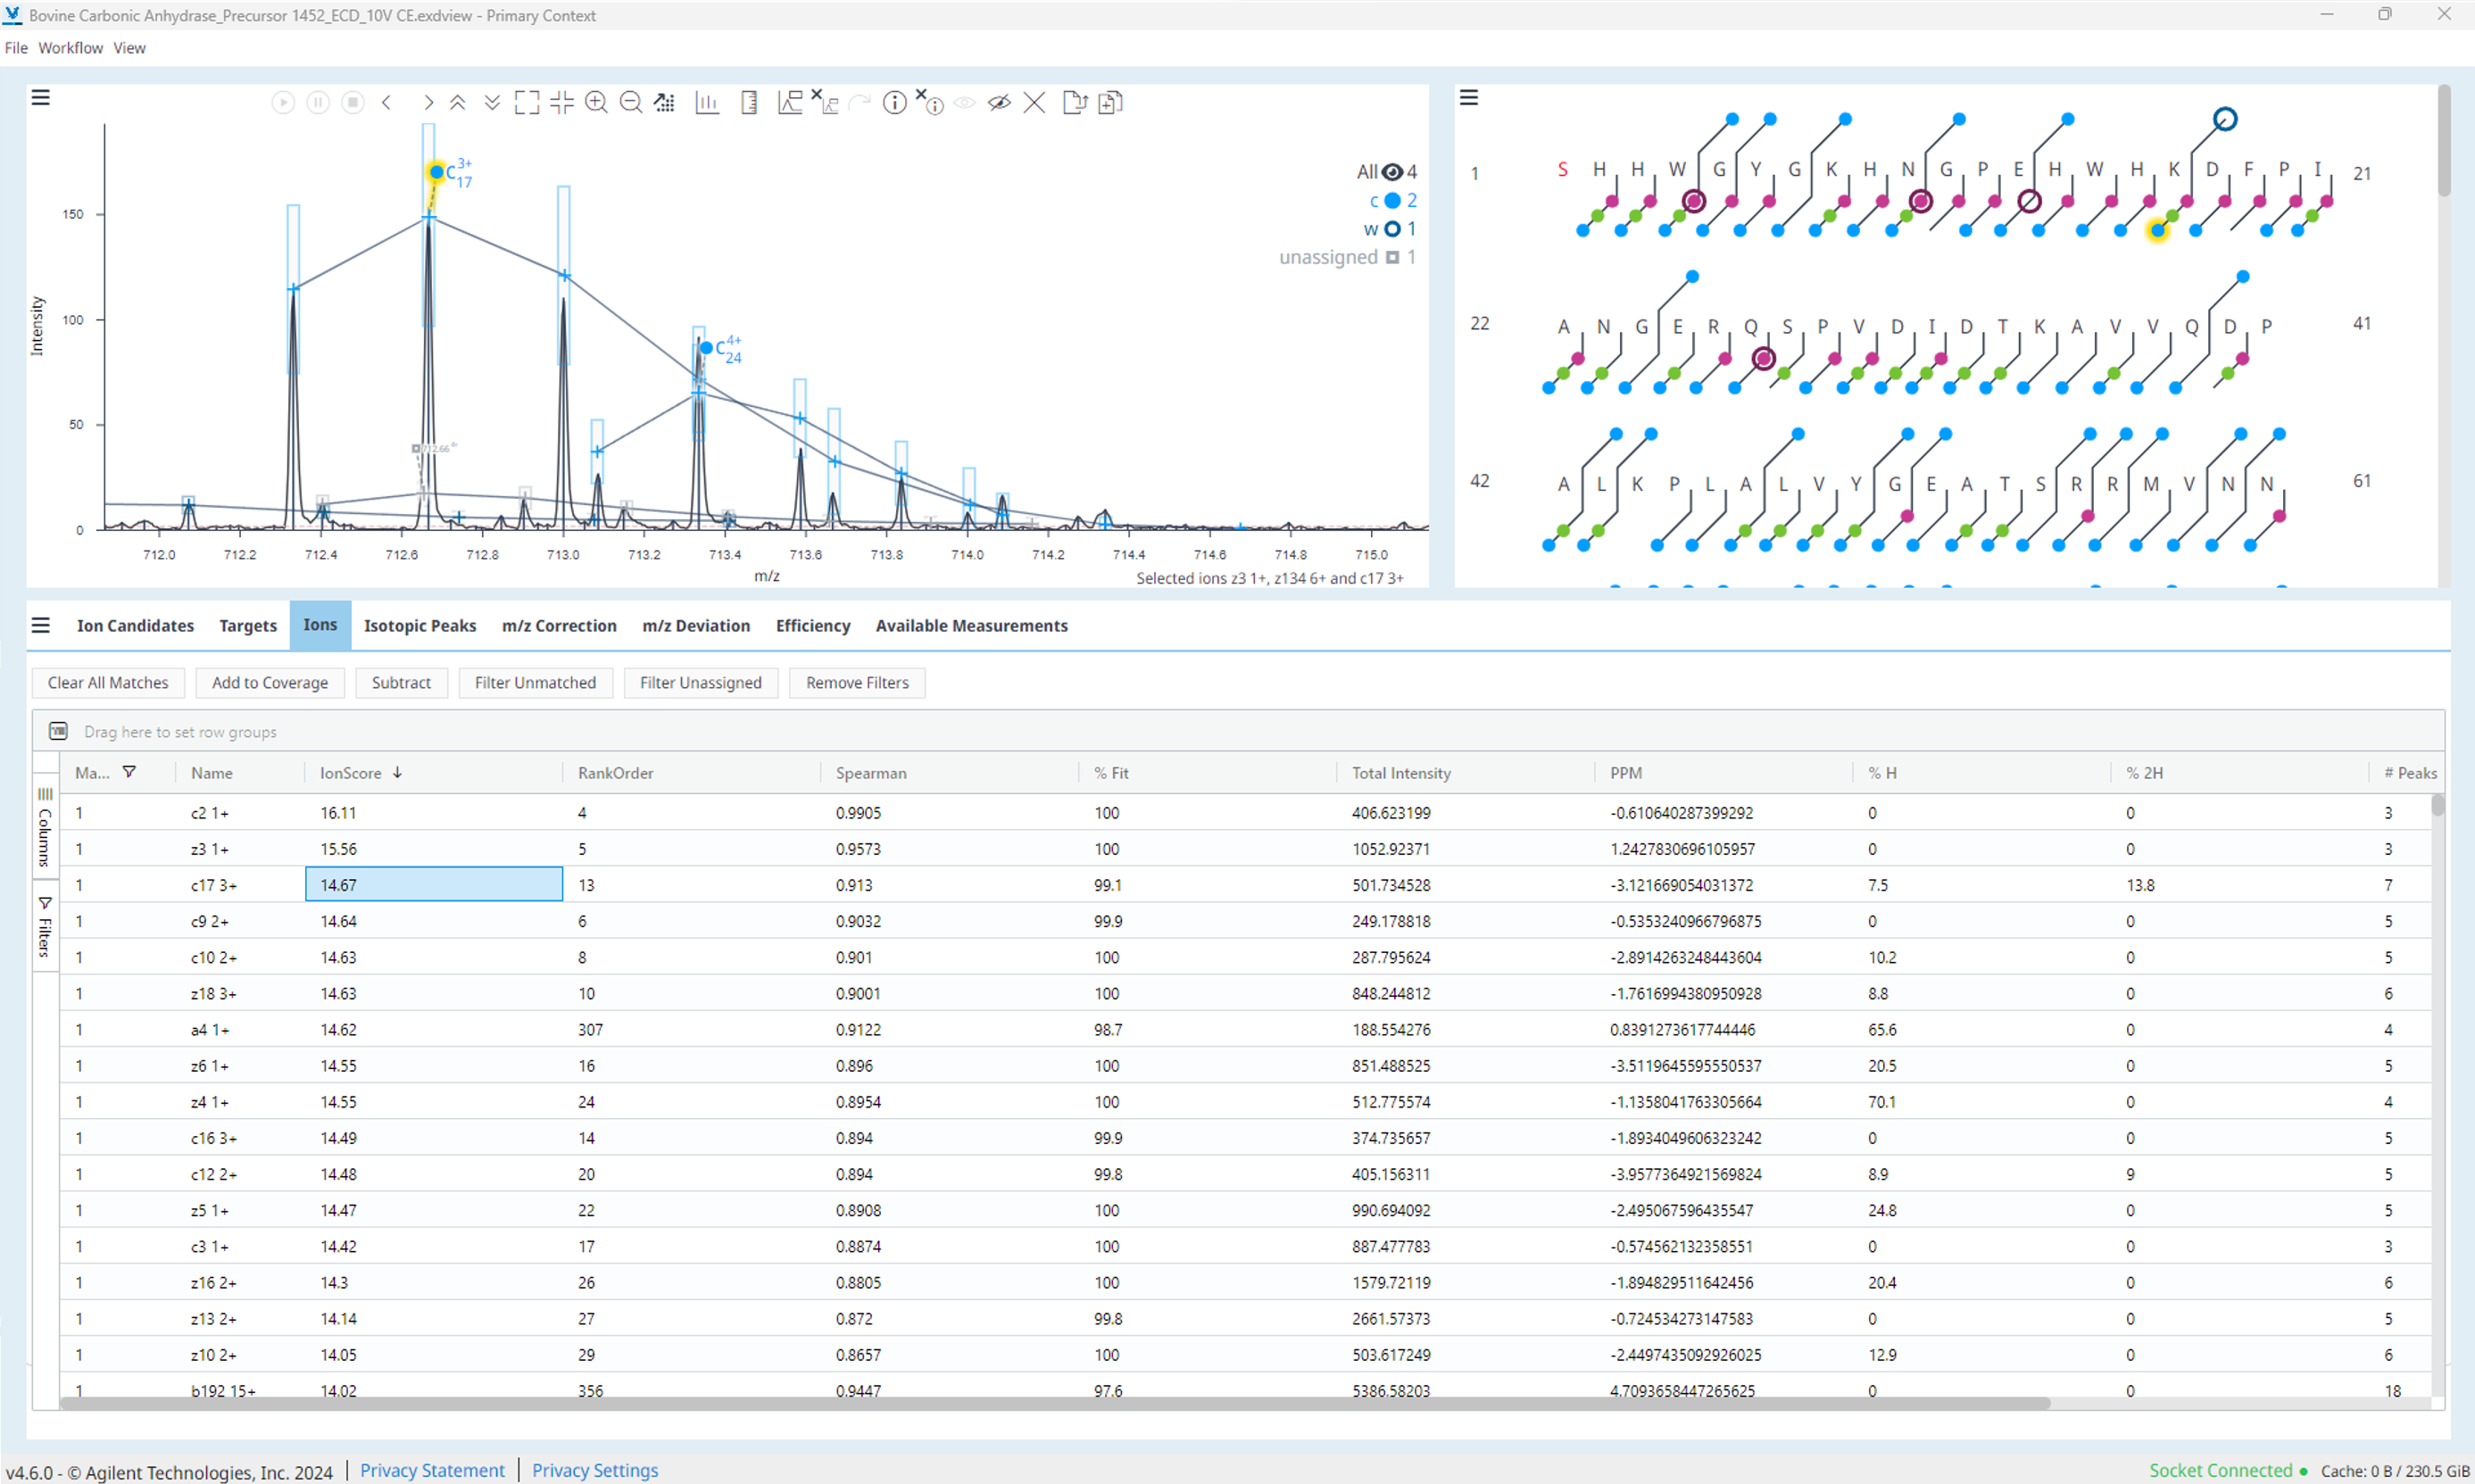2475x1484 pixels.
Task: Click the export document icon
Action: coord(1075,102)
